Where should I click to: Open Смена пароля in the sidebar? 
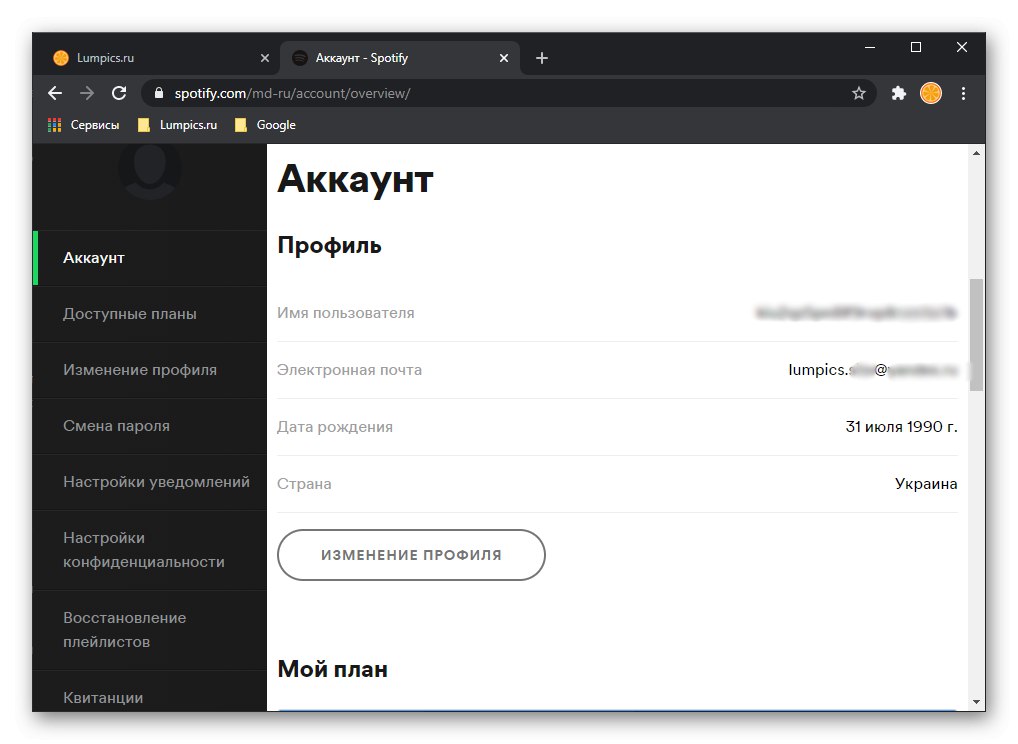tap(150, 427)
